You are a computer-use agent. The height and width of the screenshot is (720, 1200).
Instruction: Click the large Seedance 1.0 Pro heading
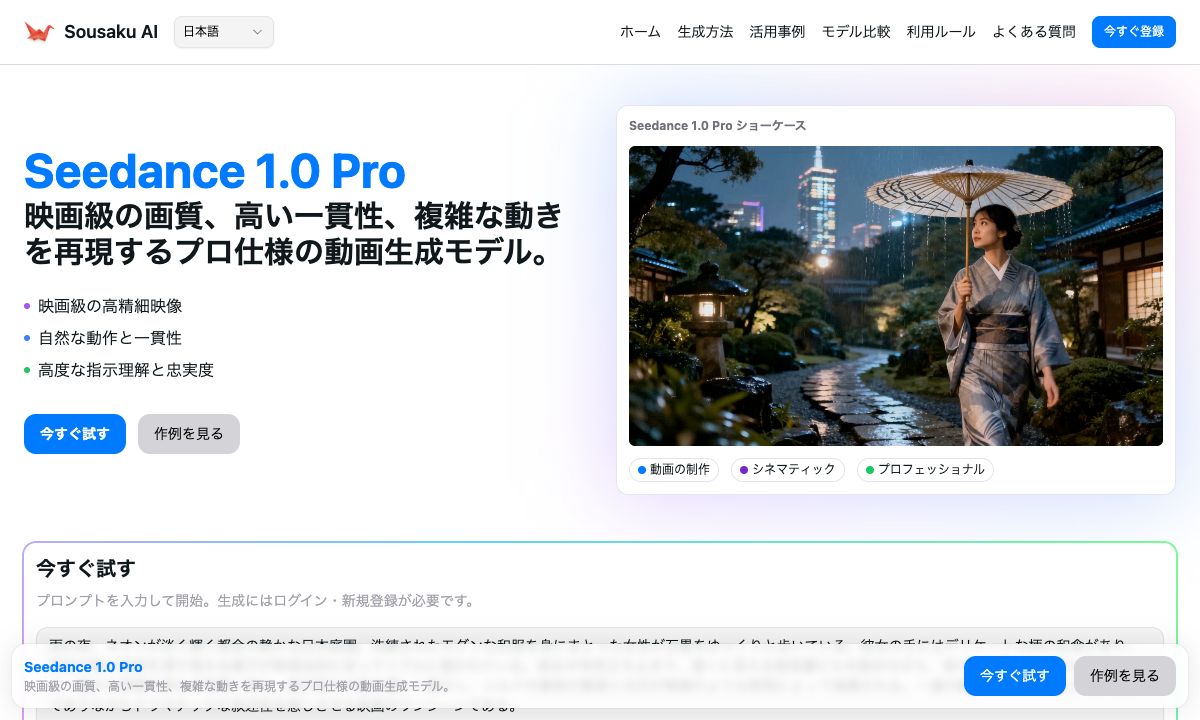[215, 171]
